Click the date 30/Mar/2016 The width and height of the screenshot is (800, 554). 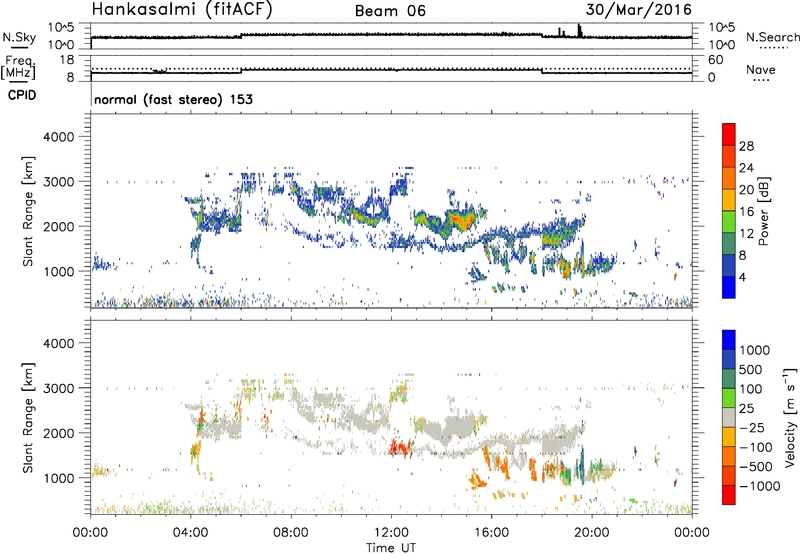(x=639, y=10)
